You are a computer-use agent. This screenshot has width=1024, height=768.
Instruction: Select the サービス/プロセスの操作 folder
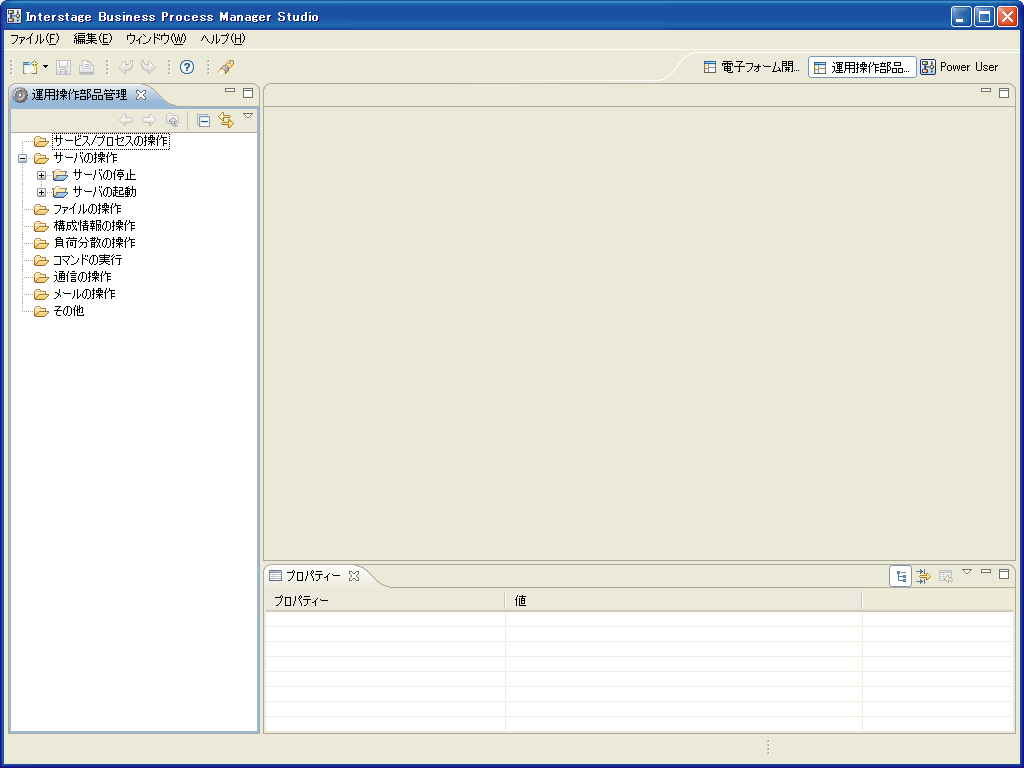[x=110, y=141]
